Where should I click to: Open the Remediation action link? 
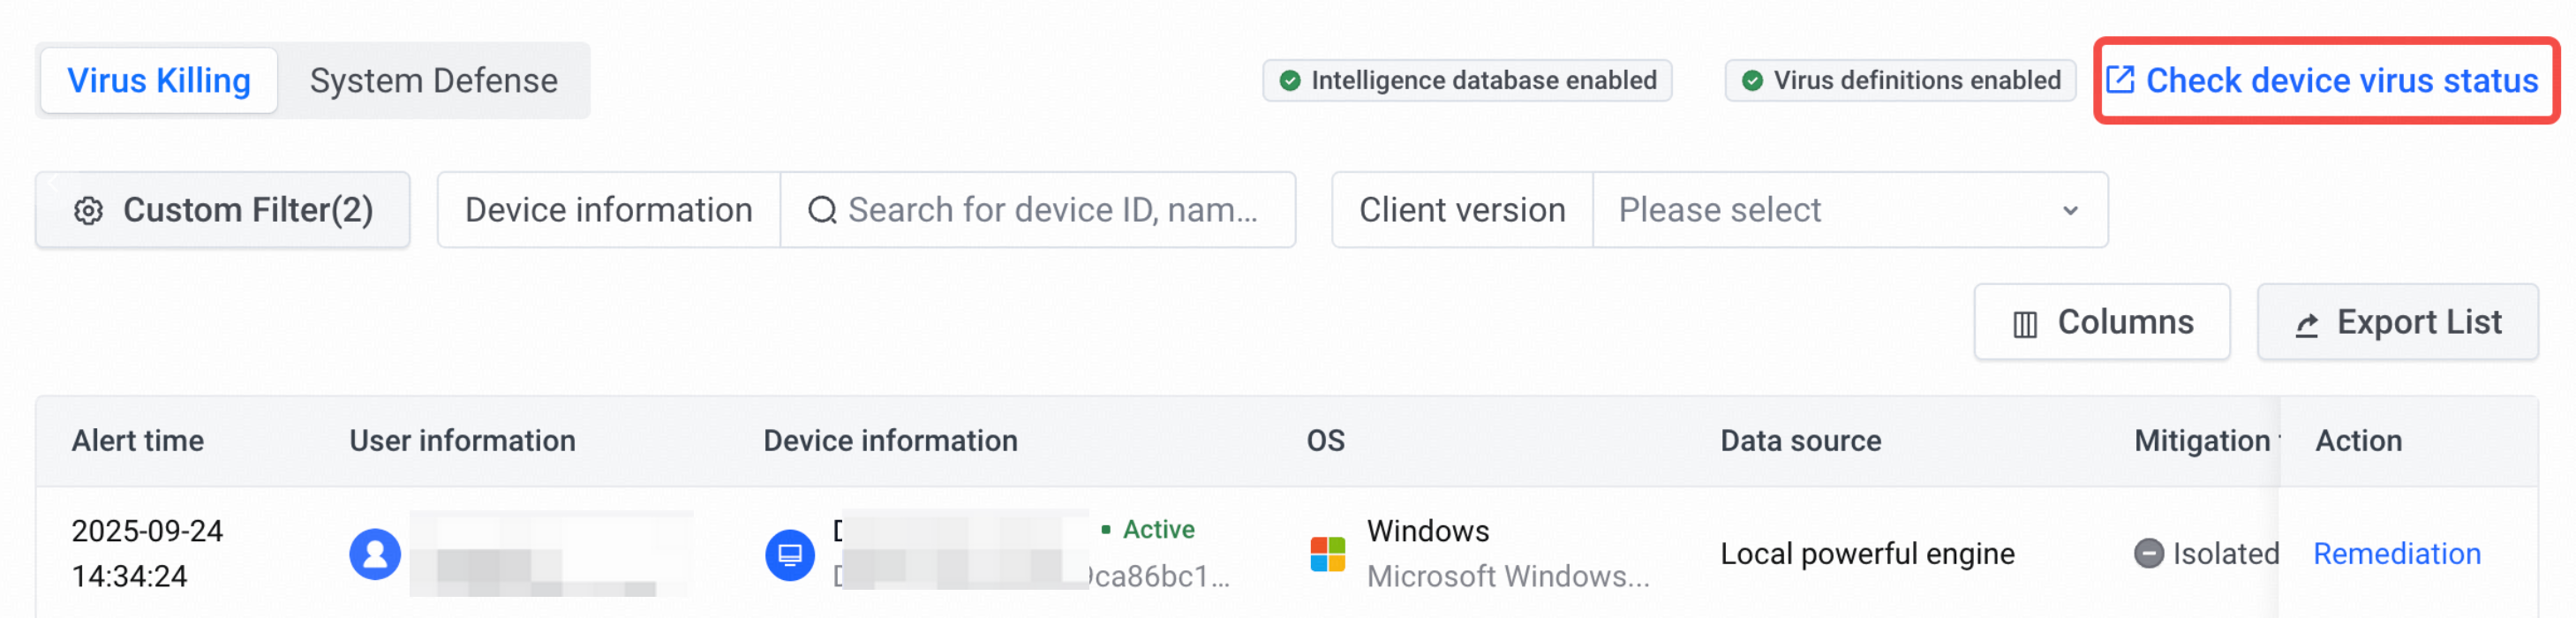(x=2397, y=553)
